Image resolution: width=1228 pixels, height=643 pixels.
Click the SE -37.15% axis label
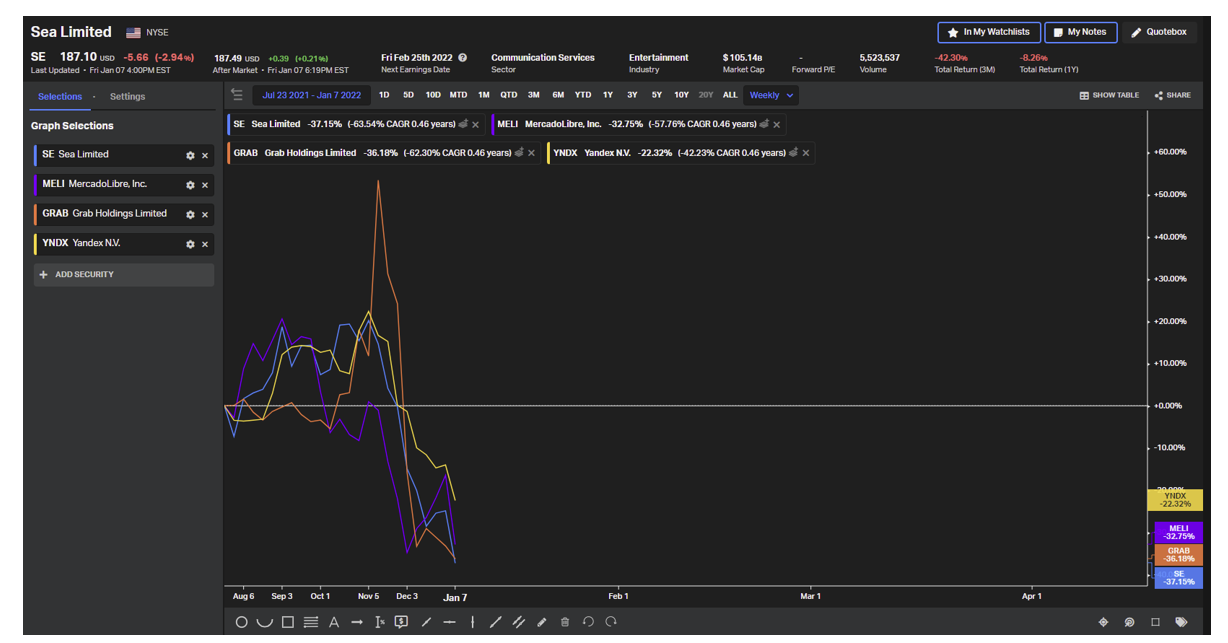tap(1178, 578)
